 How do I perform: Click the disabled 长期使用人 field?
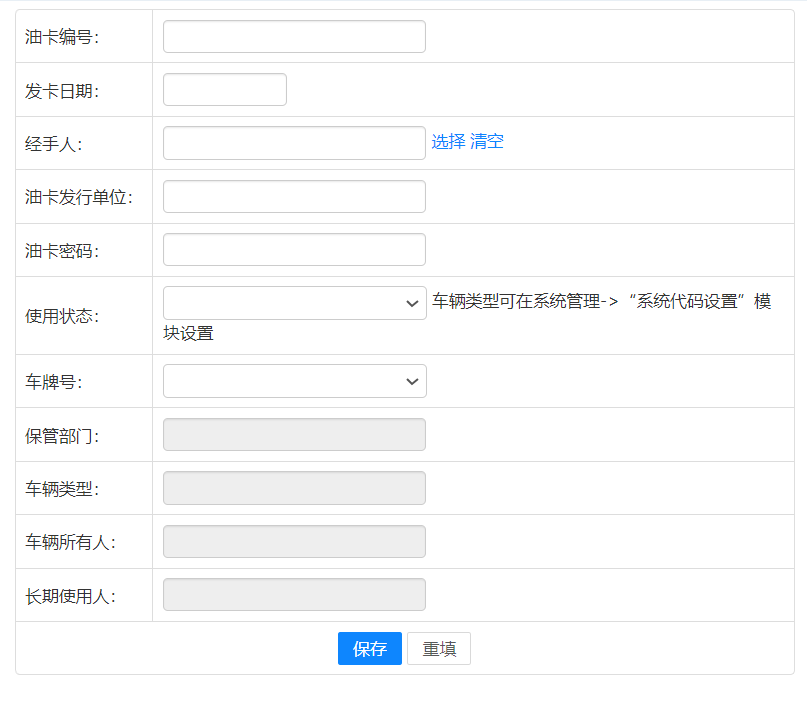click(x=294, y=595)
